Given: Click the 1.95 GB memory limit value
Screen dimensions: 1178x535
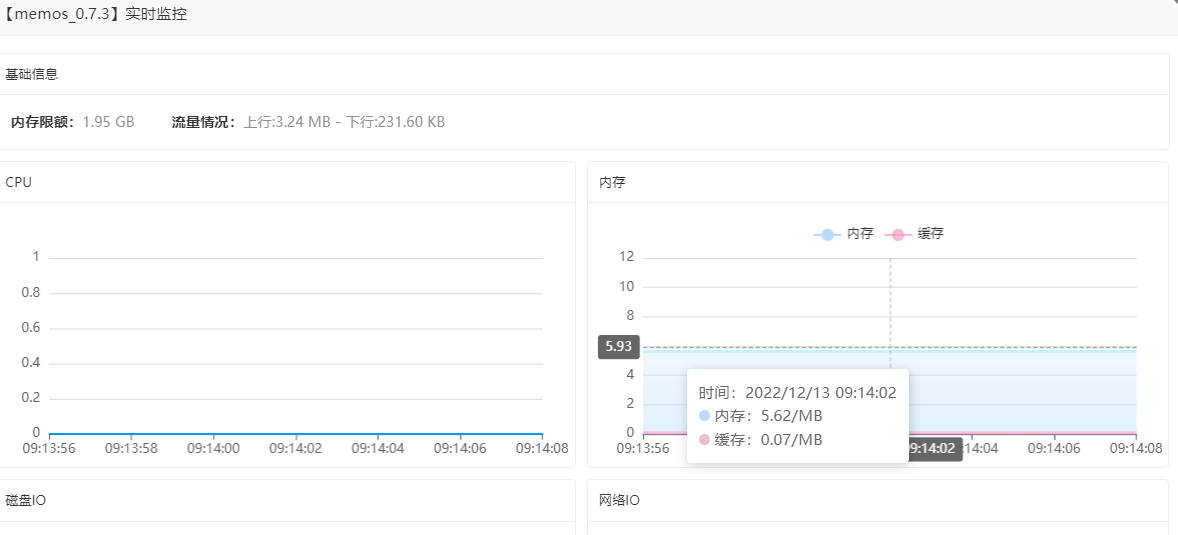Looking at the screenshot, I should tap(108, 122).
